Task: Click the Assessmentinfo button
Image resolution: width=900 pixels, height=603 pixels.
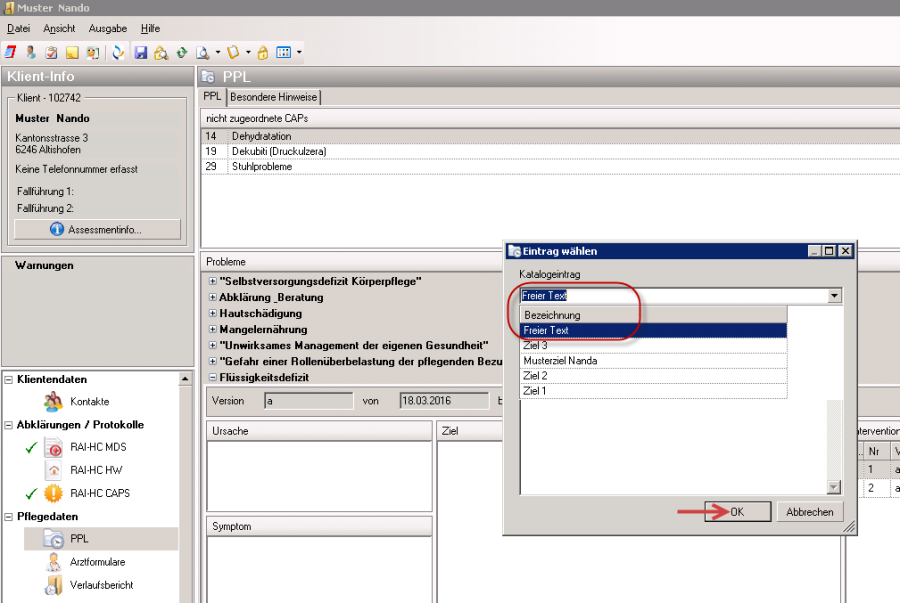Action: [97, 230]
